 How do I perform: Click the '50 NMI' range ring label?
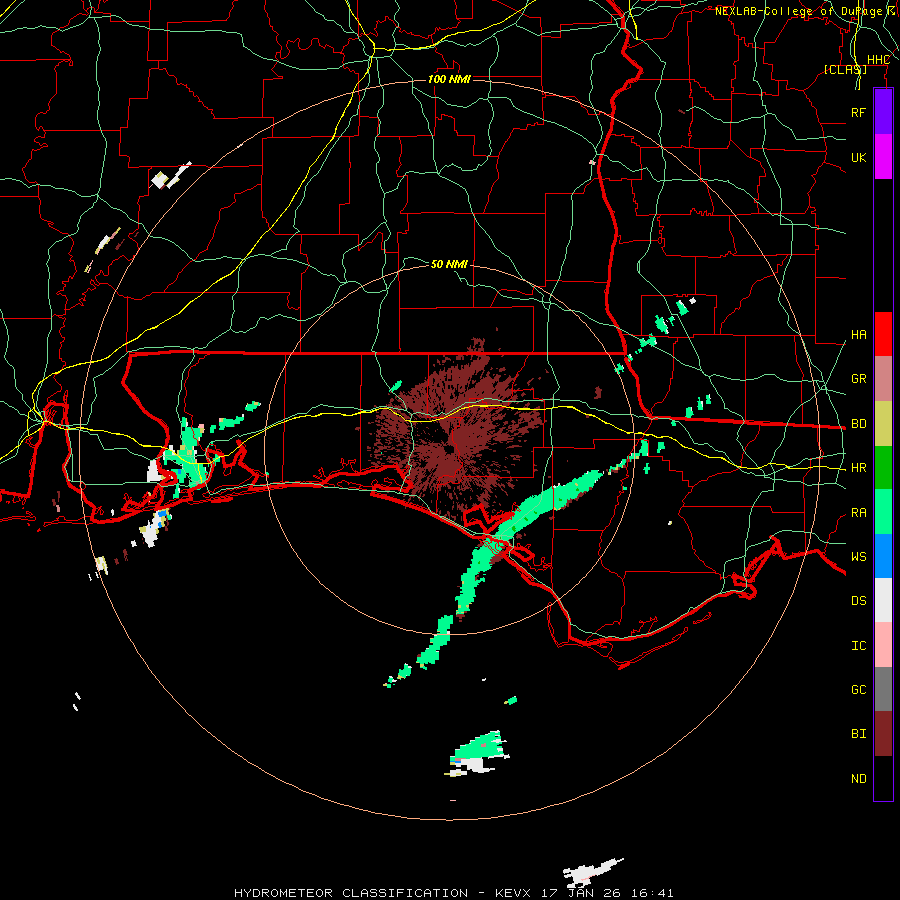coord(449,264)
